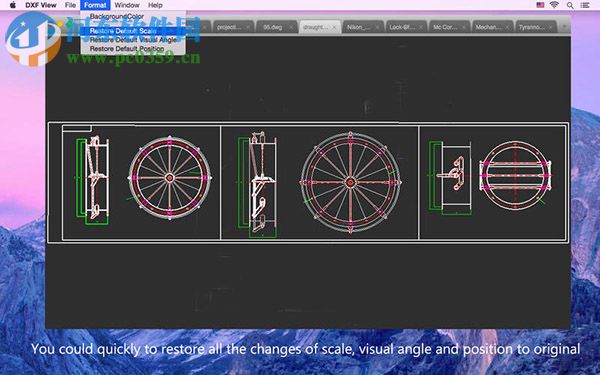Close the draught... tab
This screenshot has height=375, width=600.
tap(334, 28)
